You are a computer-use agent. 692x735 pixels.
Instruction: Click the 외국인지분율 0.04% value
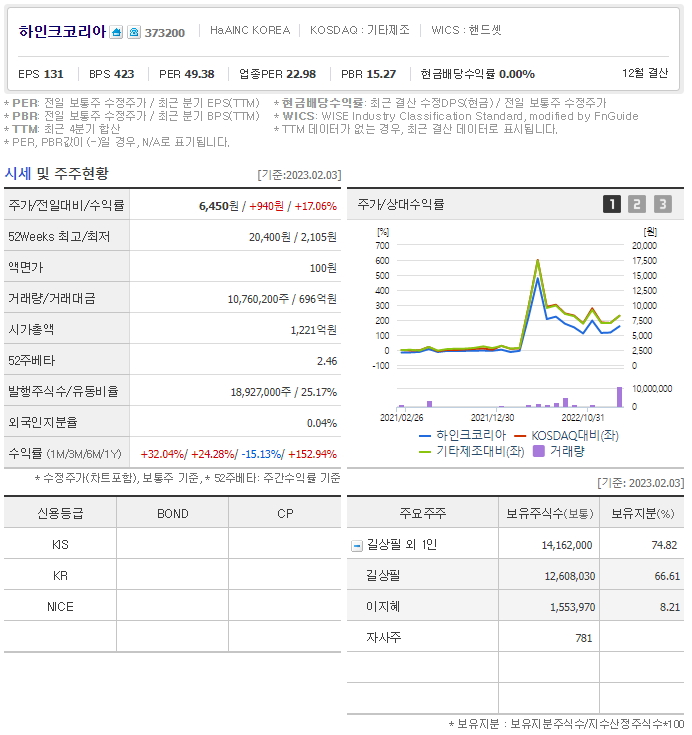click(322, 423)
